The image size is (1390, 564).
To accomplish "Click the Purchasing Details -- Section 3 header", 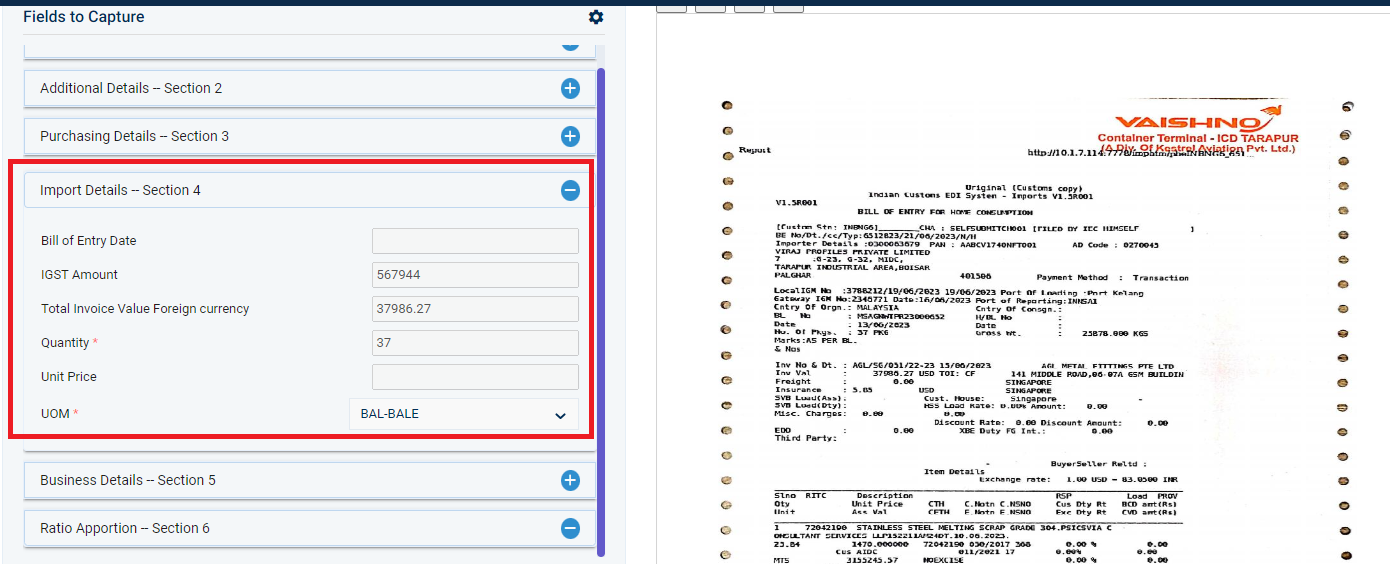I will pos(310,136).
